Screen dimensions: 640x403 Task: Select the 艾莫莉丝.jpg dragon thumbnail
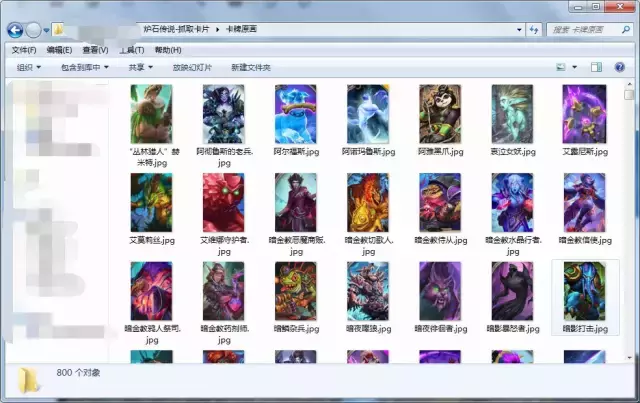pyautogui.click(x=151, y=203)
